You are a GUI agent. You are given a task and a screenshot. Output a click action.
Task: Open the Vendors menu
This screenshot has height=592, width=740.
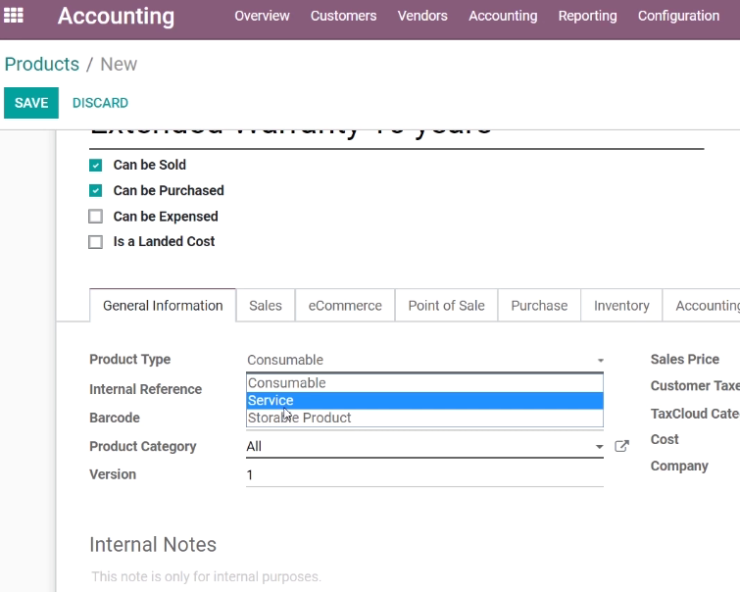pyautogui.click(x=422, y=16)
